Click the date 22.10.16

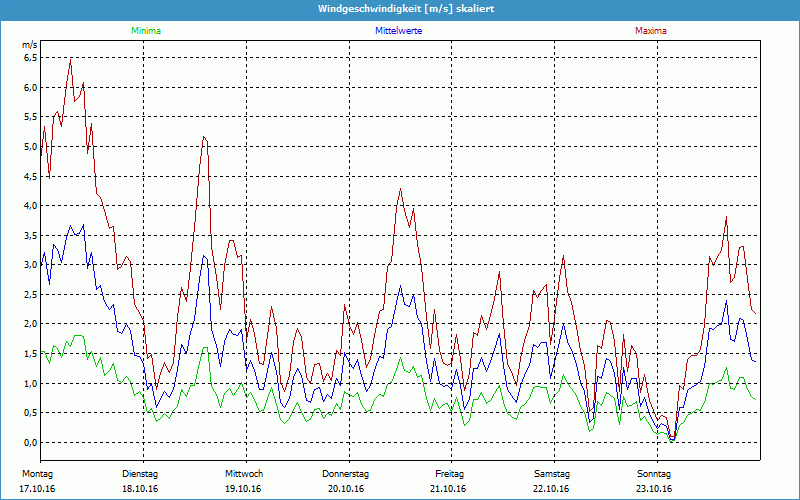click(x=551, y=489)
